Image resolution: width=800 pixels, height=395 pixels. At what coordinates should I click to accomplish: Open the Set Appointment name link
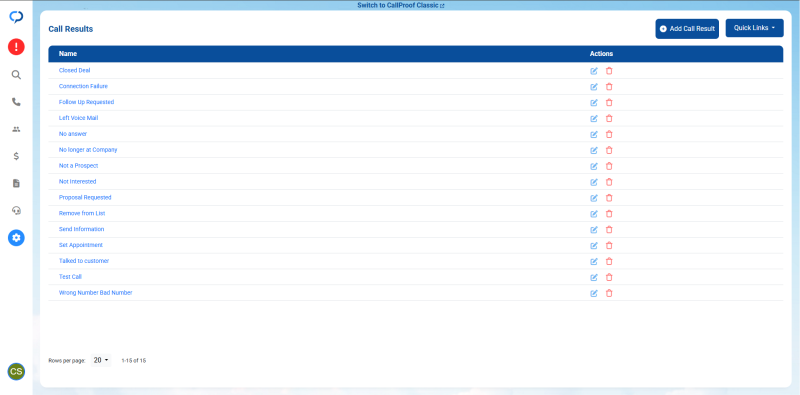(x=81, y=245)
